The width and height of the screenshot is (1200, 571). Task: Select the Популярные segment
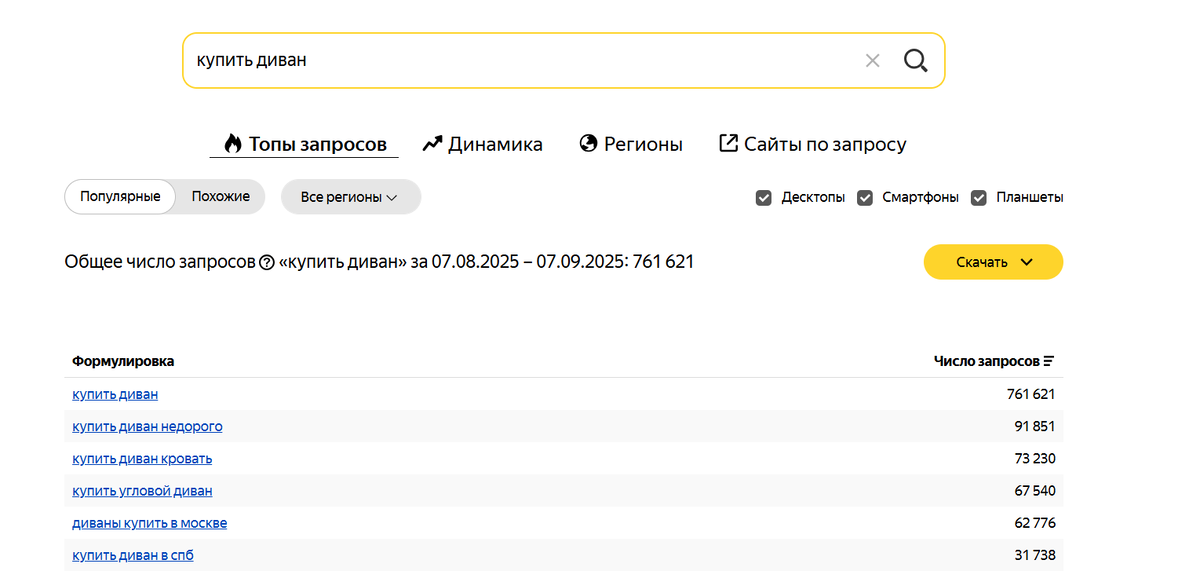pos(120,197)
